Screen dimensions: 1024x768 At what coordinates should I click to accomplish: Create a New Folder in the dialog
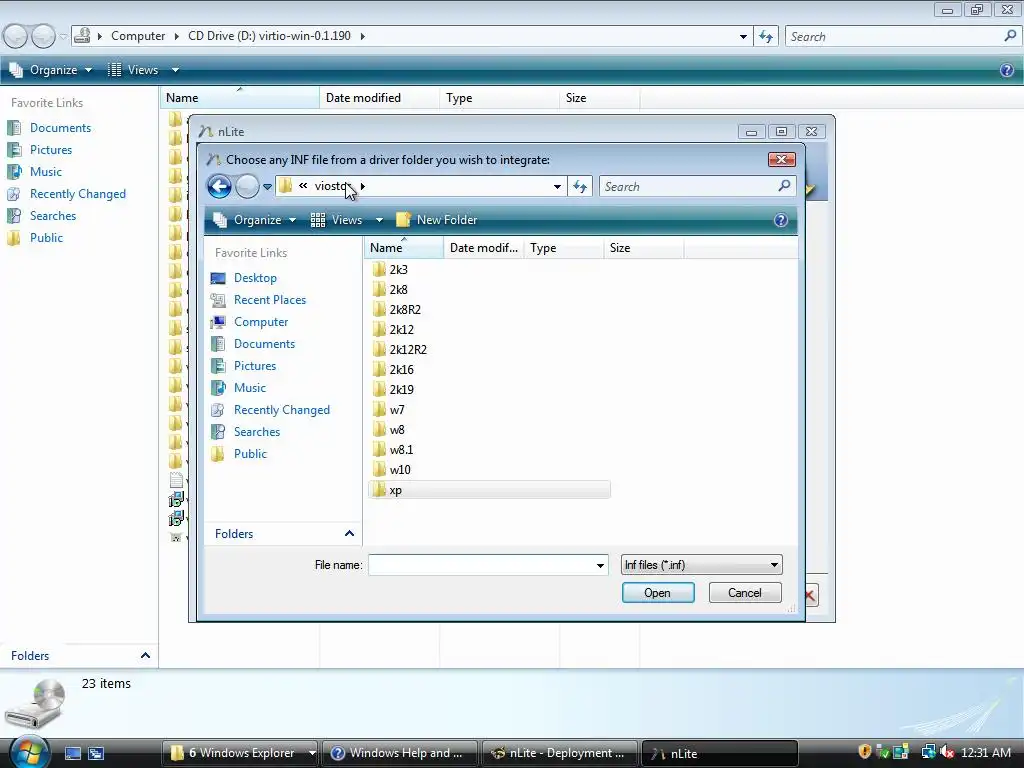point(437,220)
